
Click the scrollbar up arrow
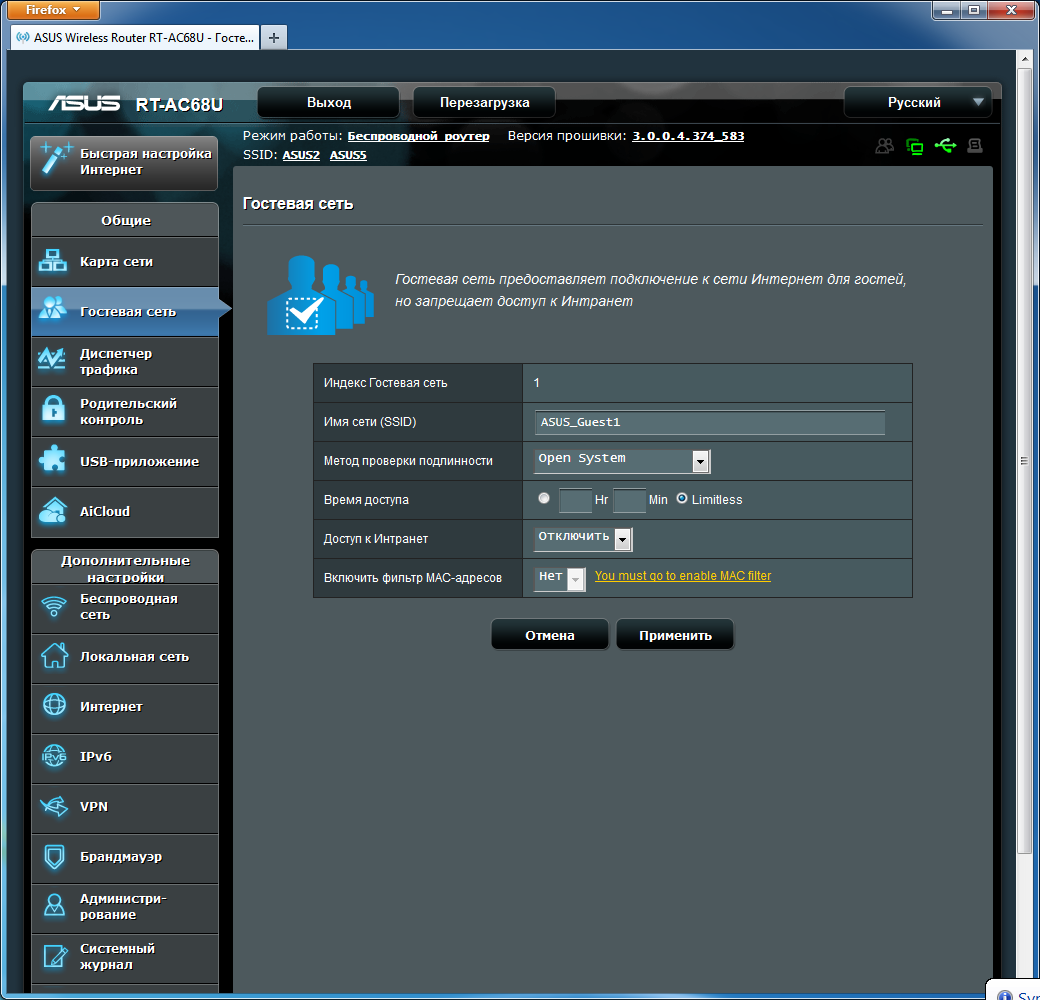click(x=1024, y=58)
